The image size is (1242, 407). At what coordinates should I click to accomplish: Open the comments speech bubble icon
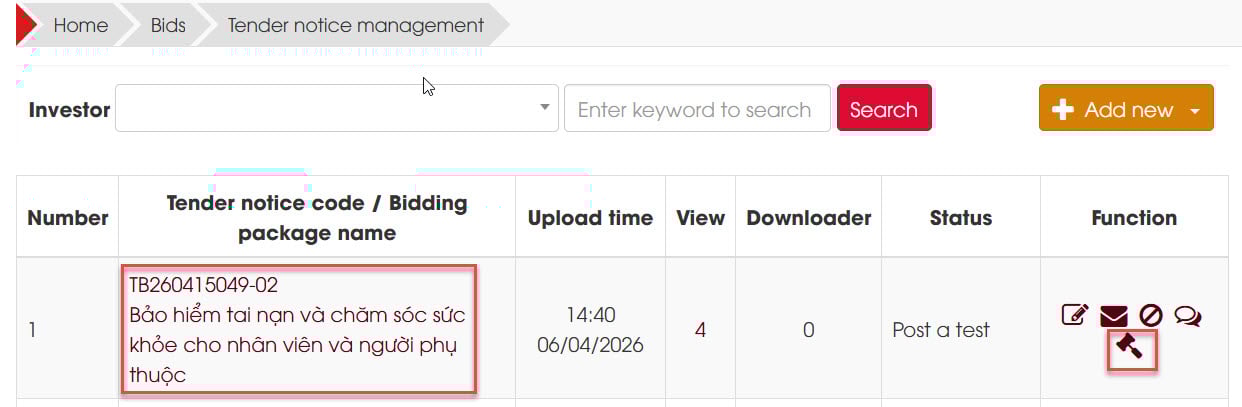click(x=1188, y=316)
